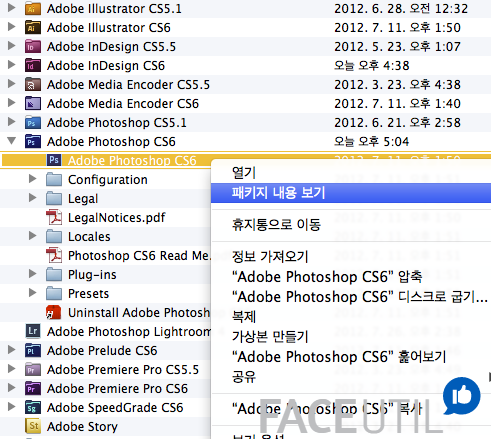This screenshot has width=491, height=439.
Task: Click the Adobe Photoshop Lightroom Lr icon
Action: tap(33, 331)
